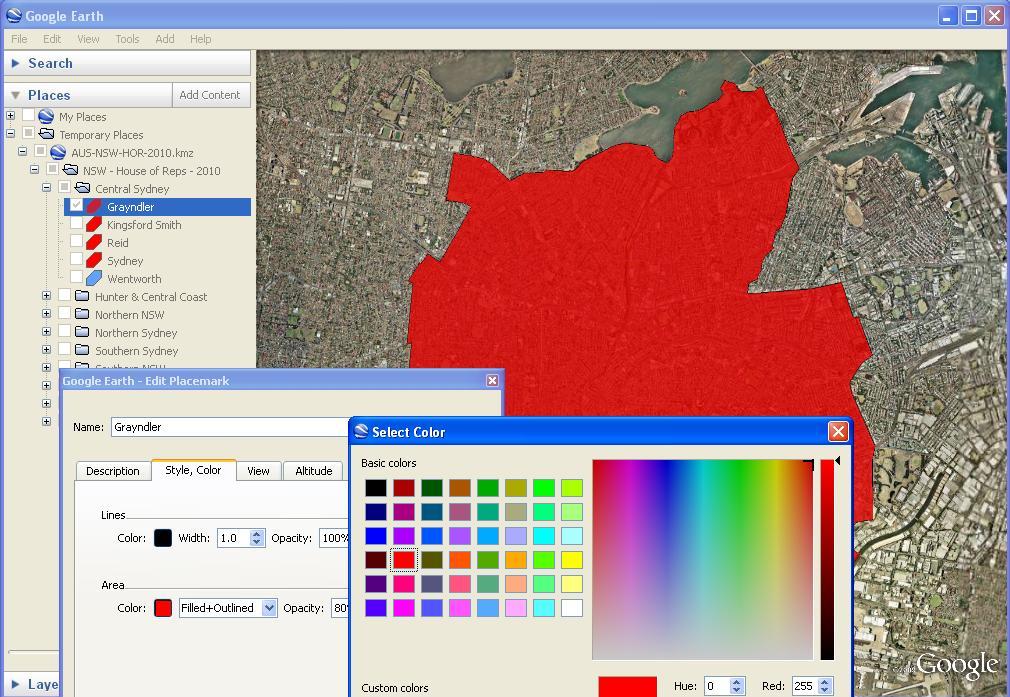Close the Select Color dialog
The image size is (1010, 697).
[x=838, y=432]
